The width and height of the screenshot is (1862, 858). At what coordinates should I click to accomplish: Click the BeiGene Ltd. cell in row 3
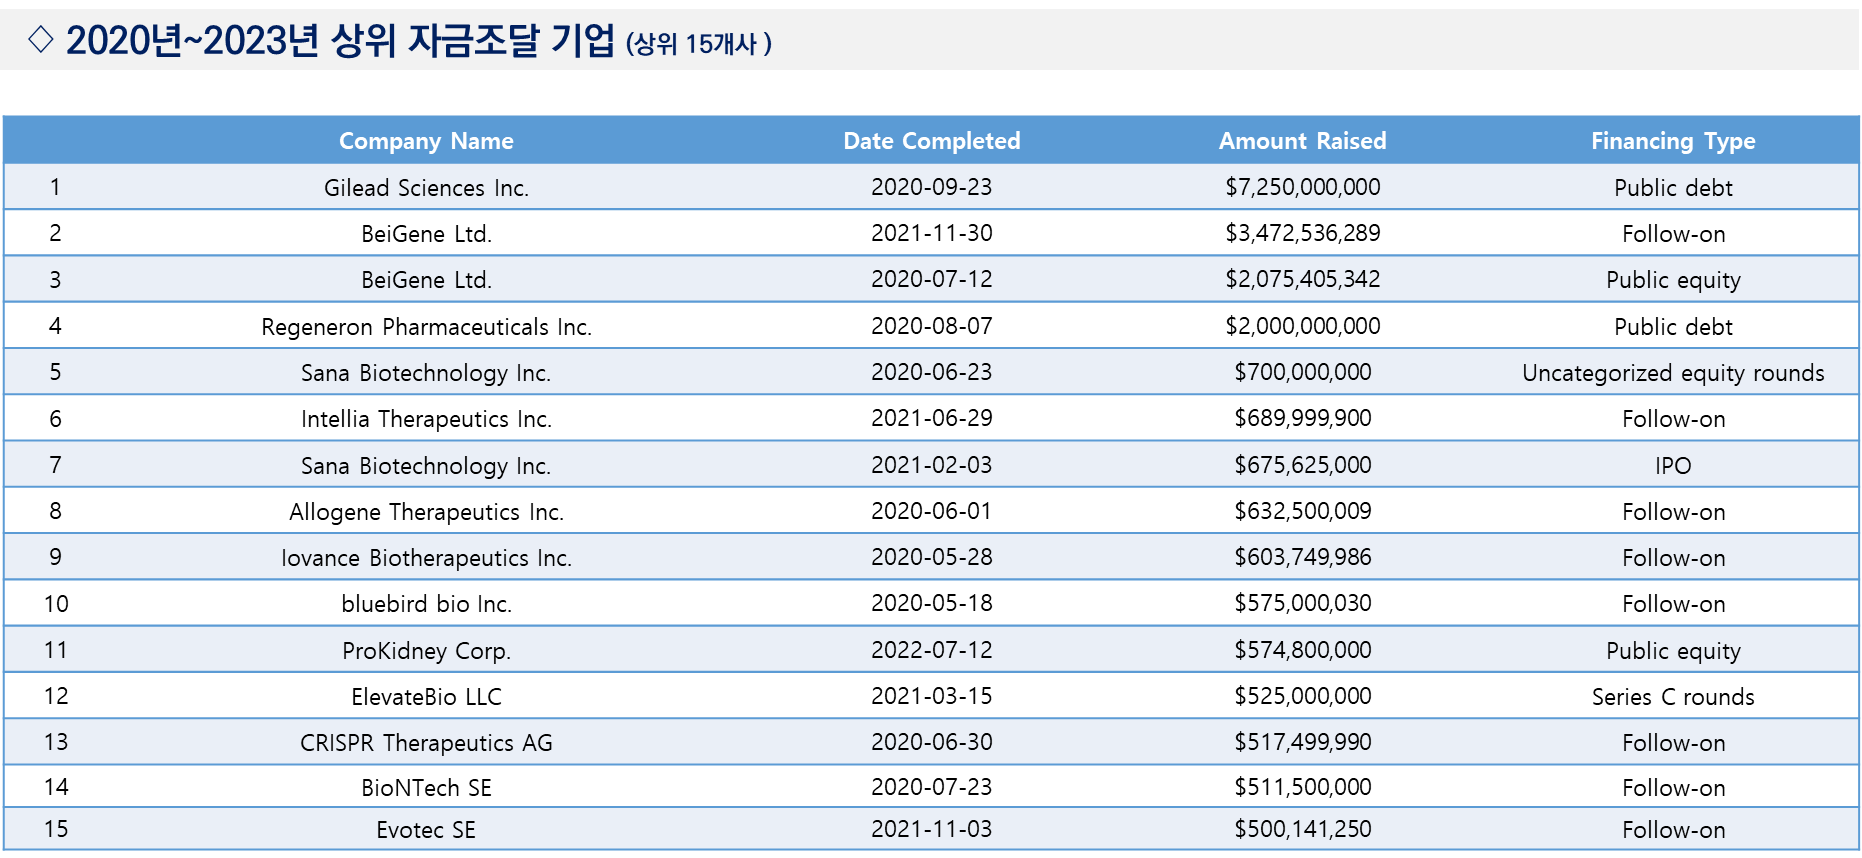point(426,280)
